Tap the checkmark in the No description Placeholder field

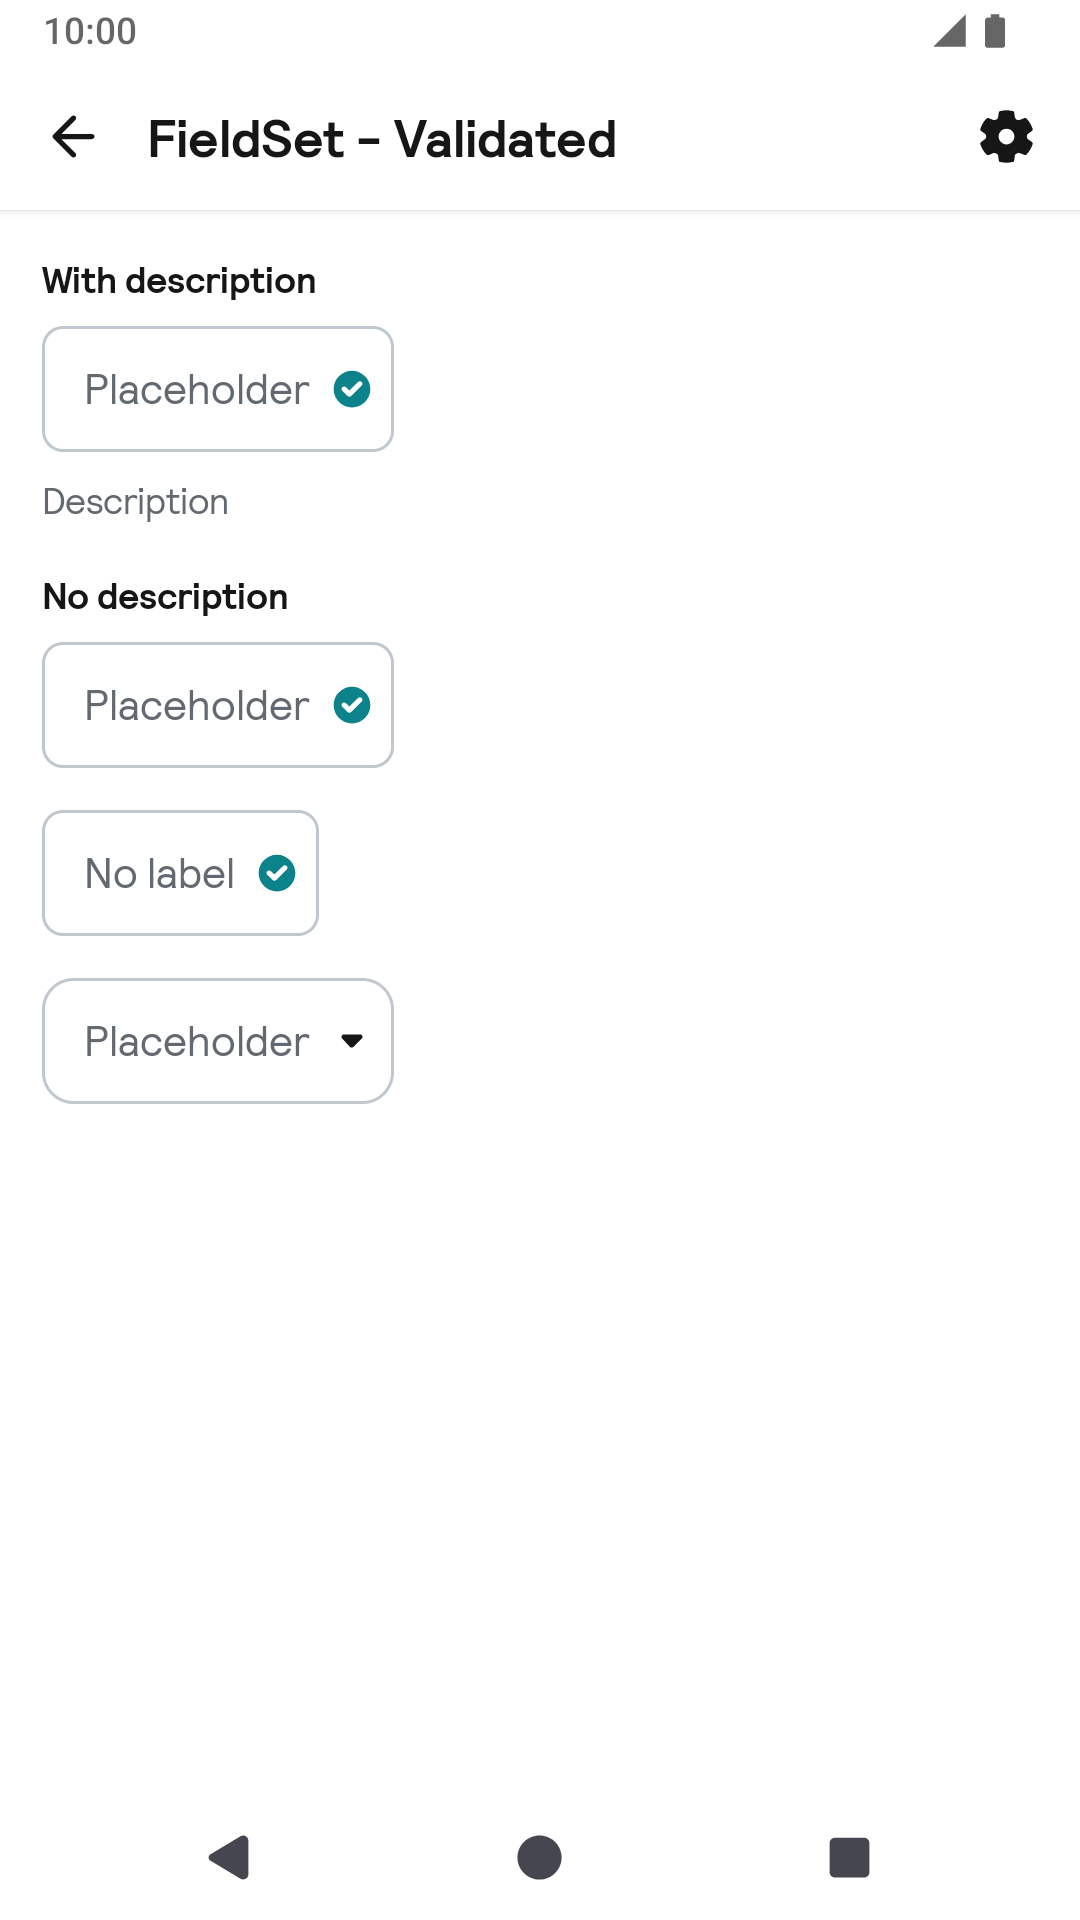point(352,705)
